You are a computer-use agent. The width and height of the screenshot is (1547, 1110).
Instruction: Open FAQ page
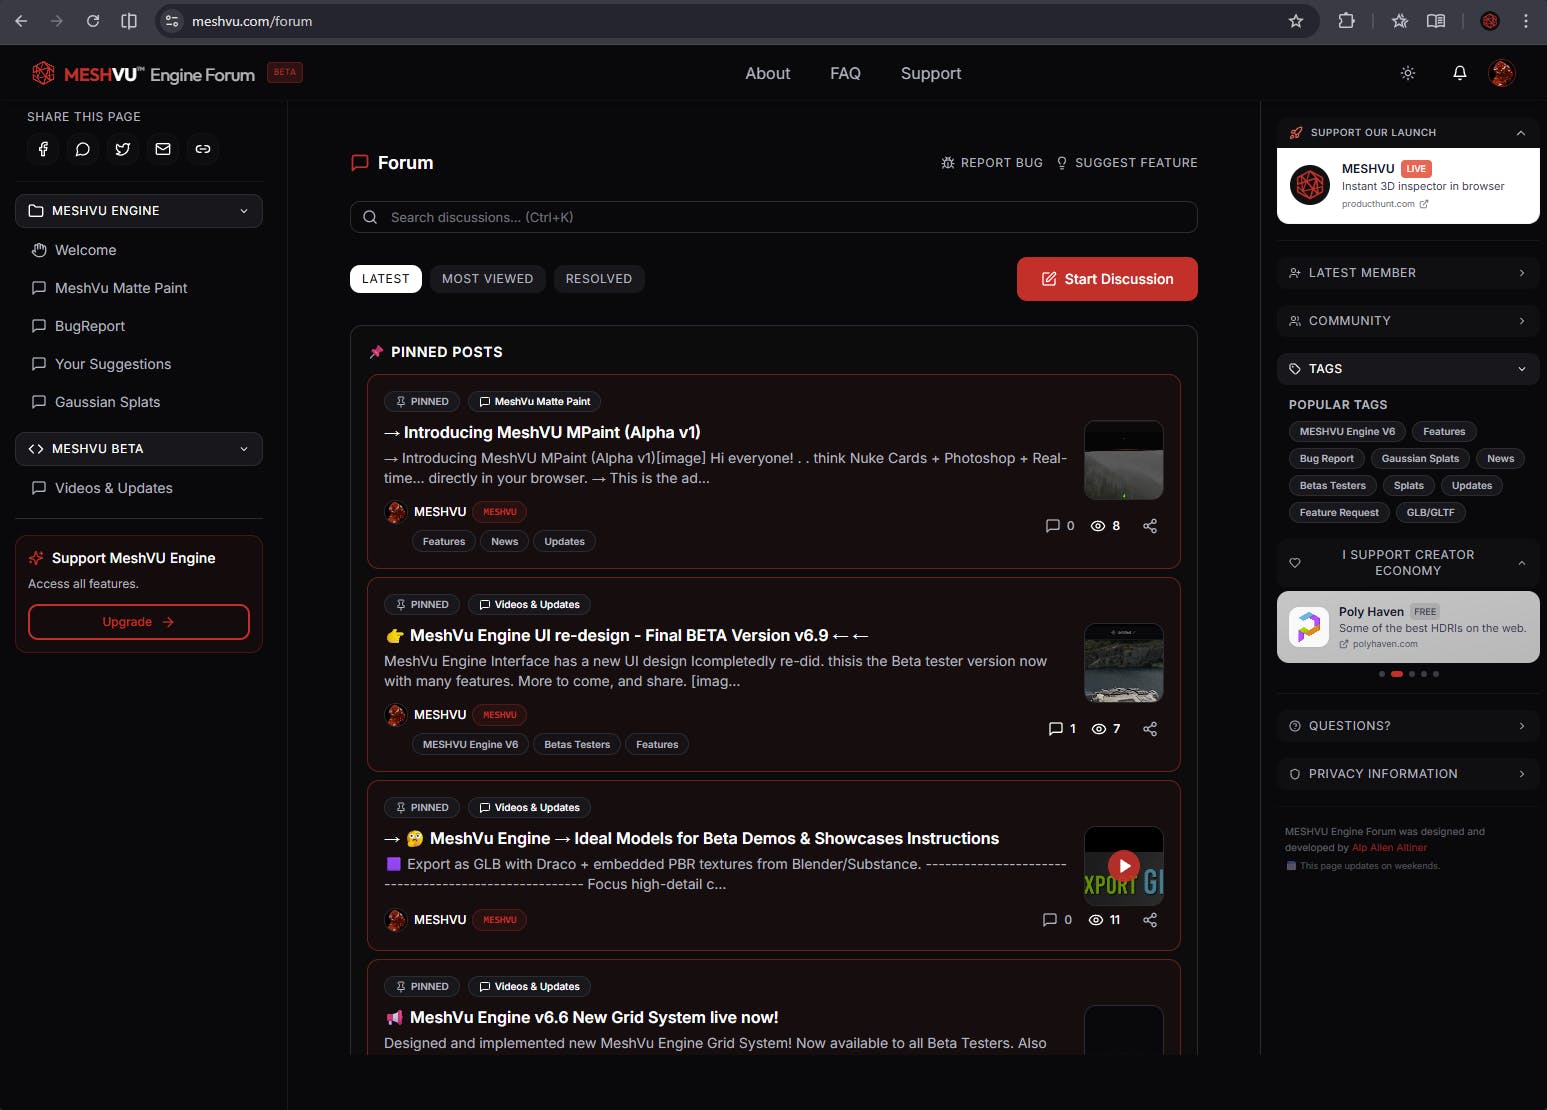coord(845,73)
